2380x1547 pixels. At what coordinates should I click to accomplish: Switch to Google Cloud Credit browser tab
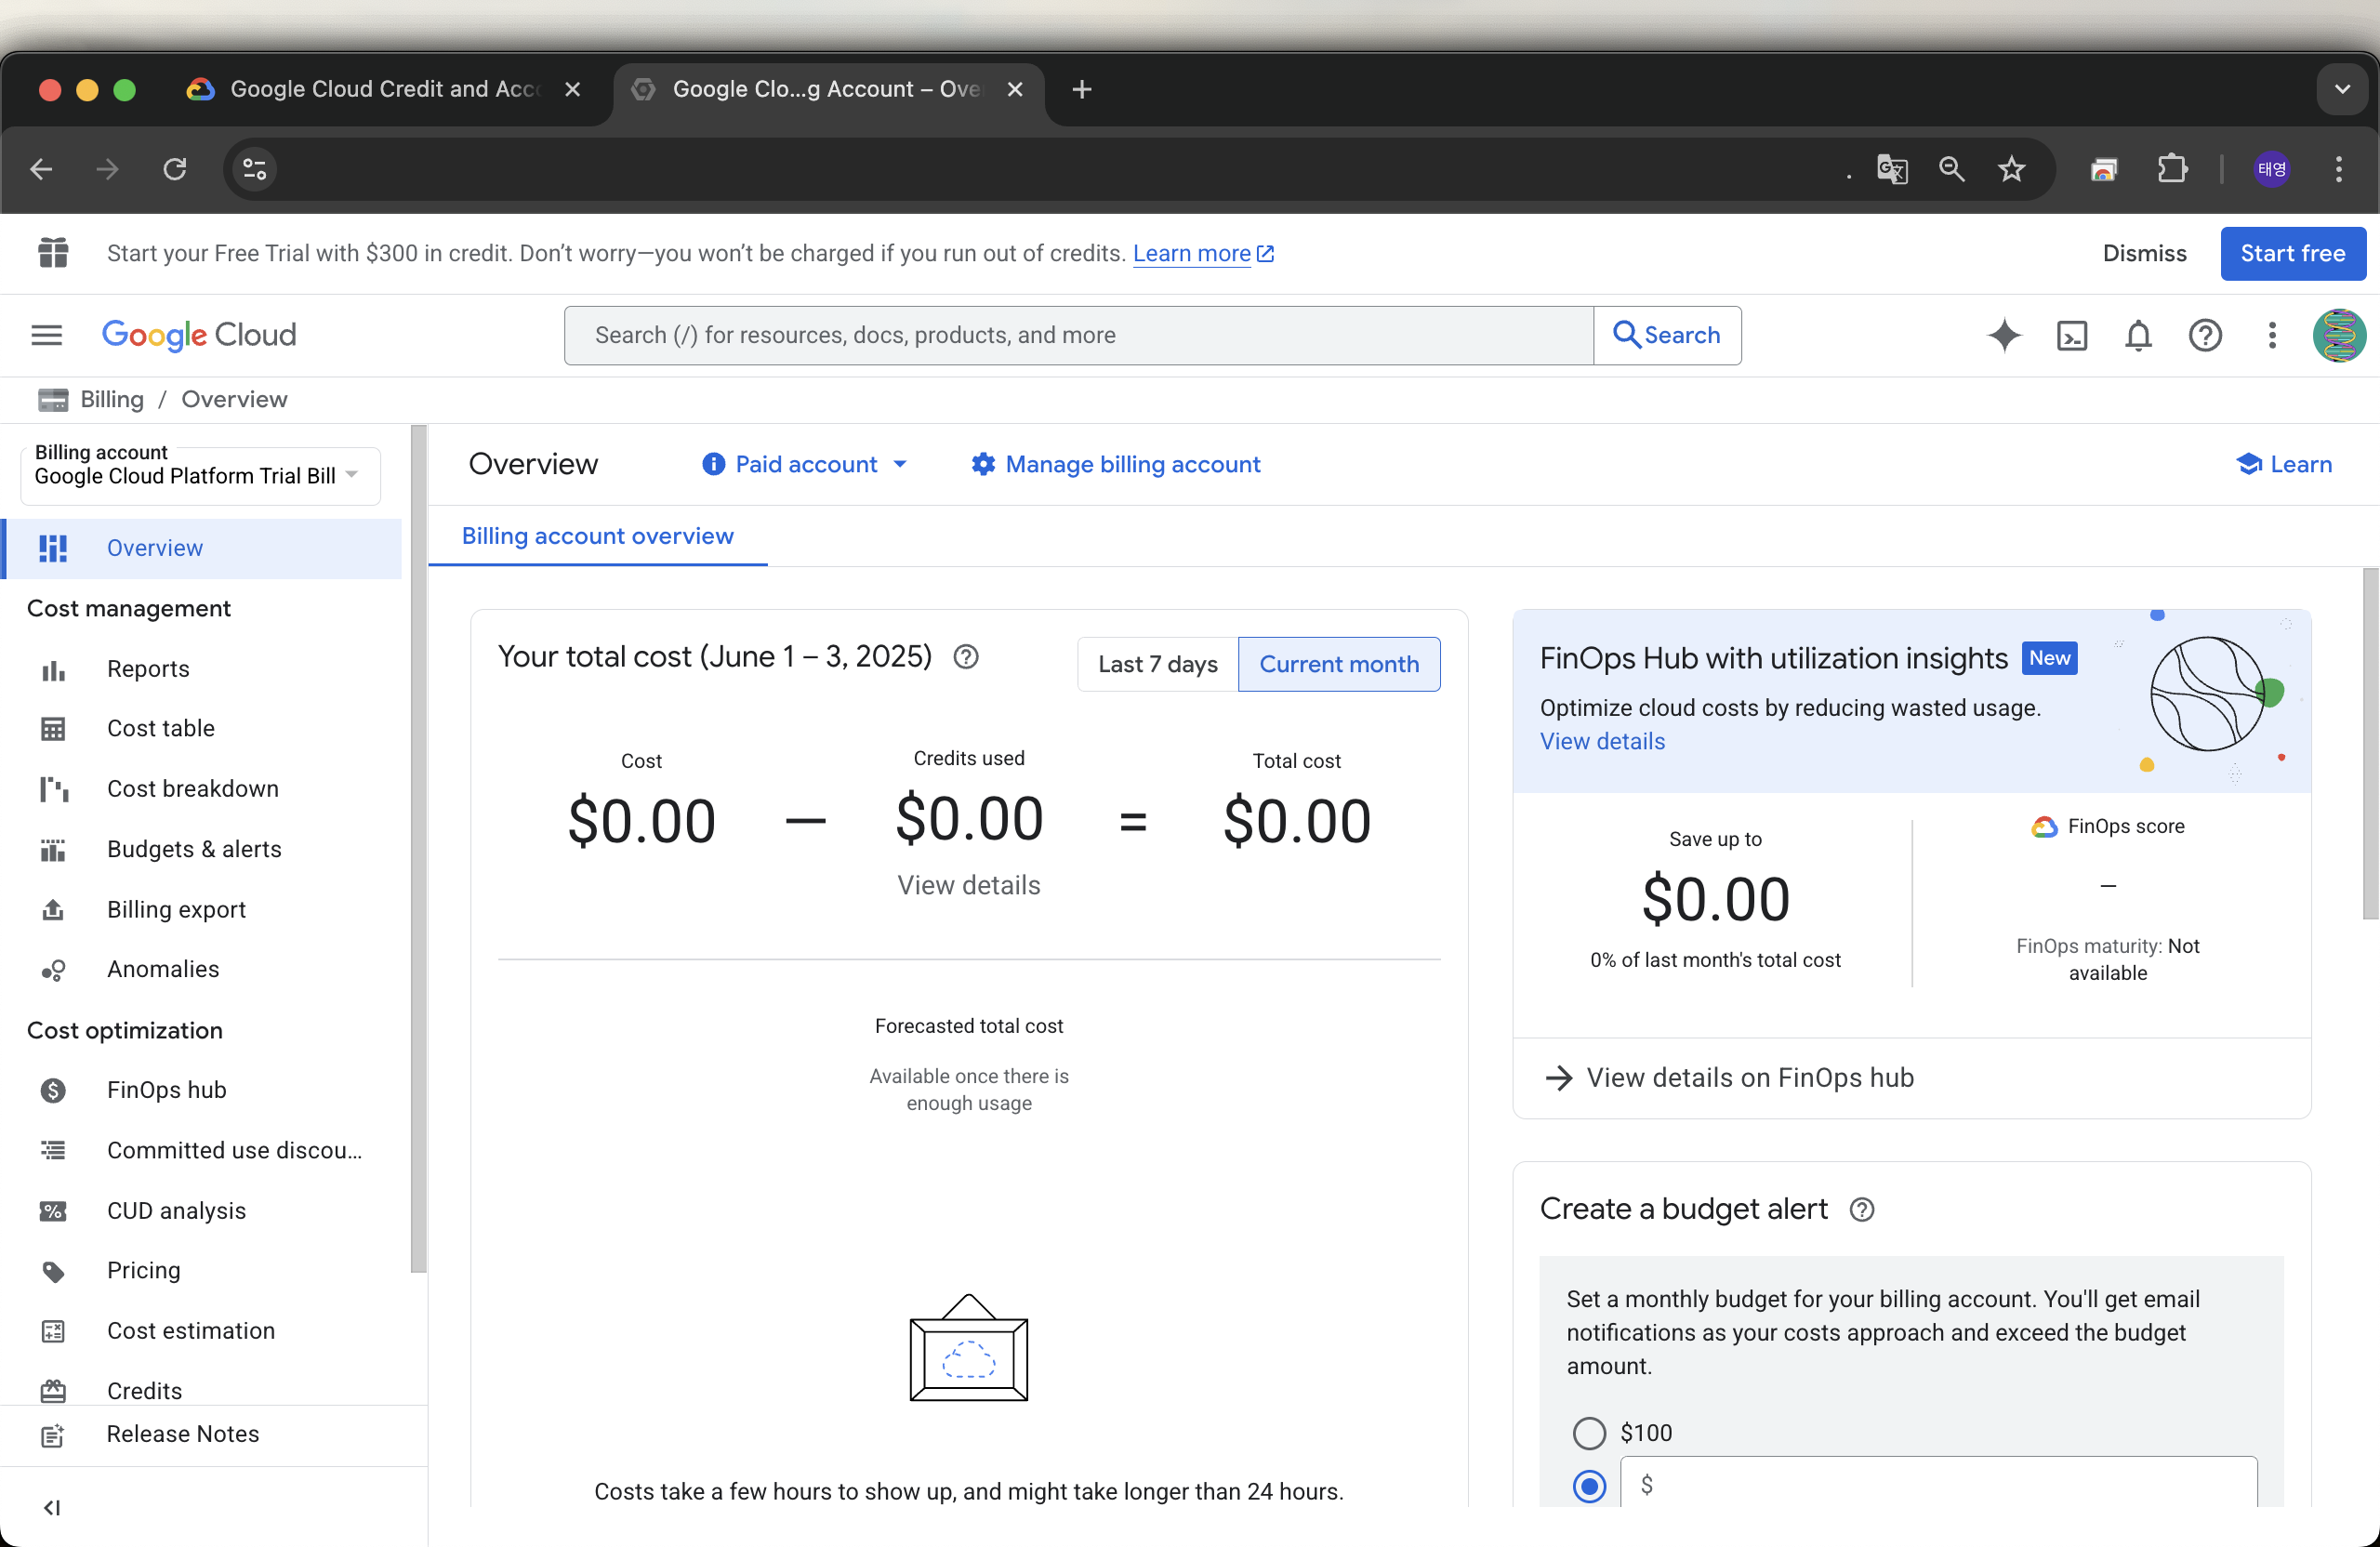tap(385, 89)
